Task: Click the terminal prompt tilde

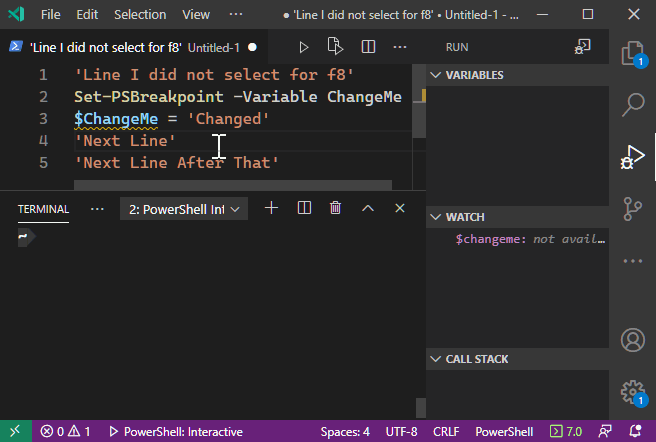Action: point(23,236)
